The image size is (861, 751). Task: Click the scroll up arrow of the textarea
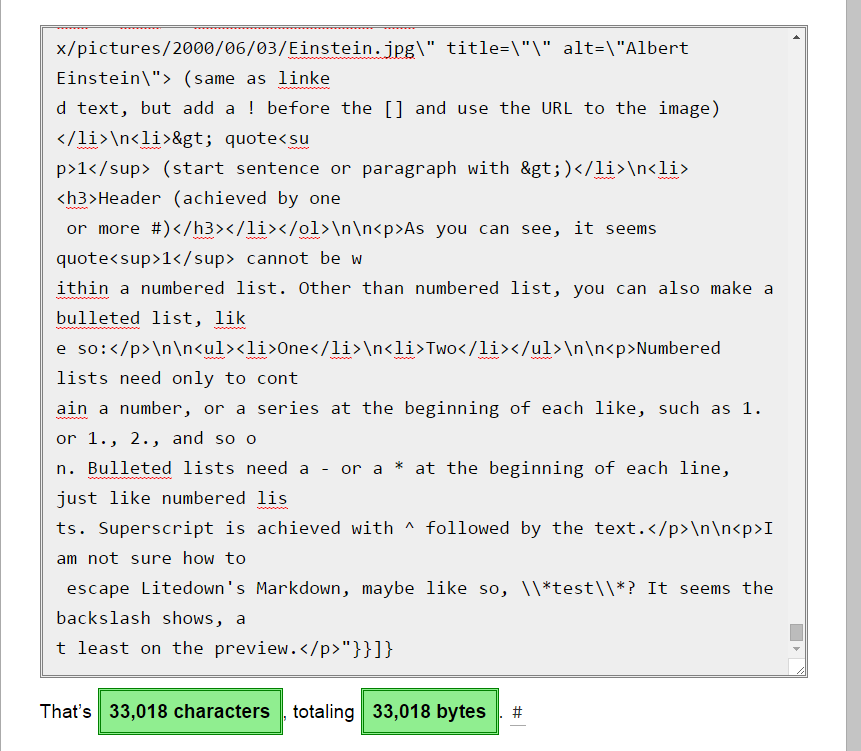coord(796,38)
